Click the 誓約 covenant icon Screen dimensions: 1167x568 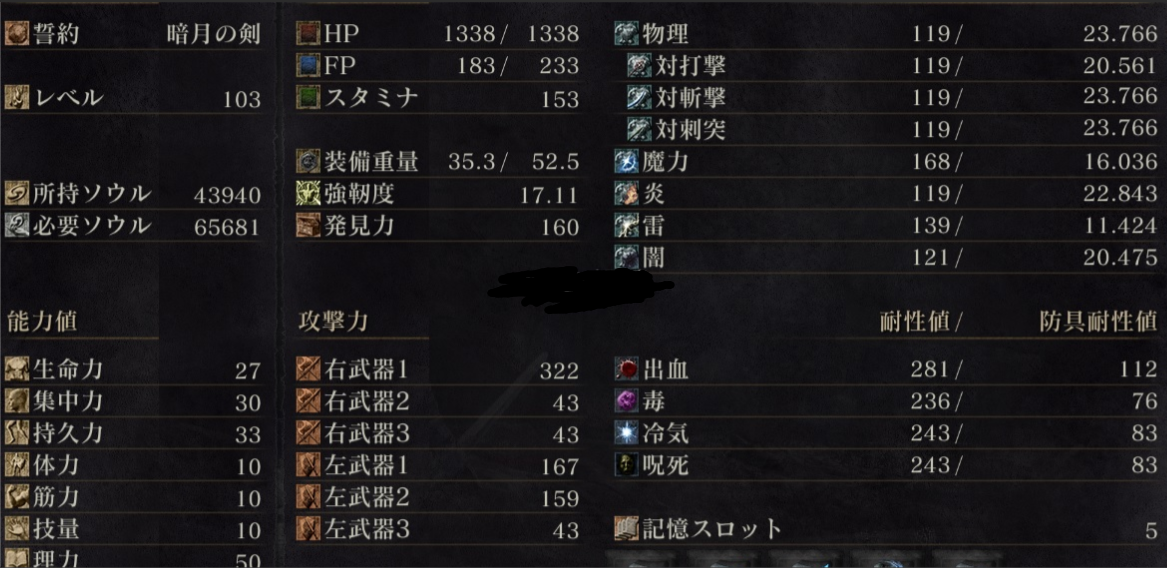click(16, 33)
